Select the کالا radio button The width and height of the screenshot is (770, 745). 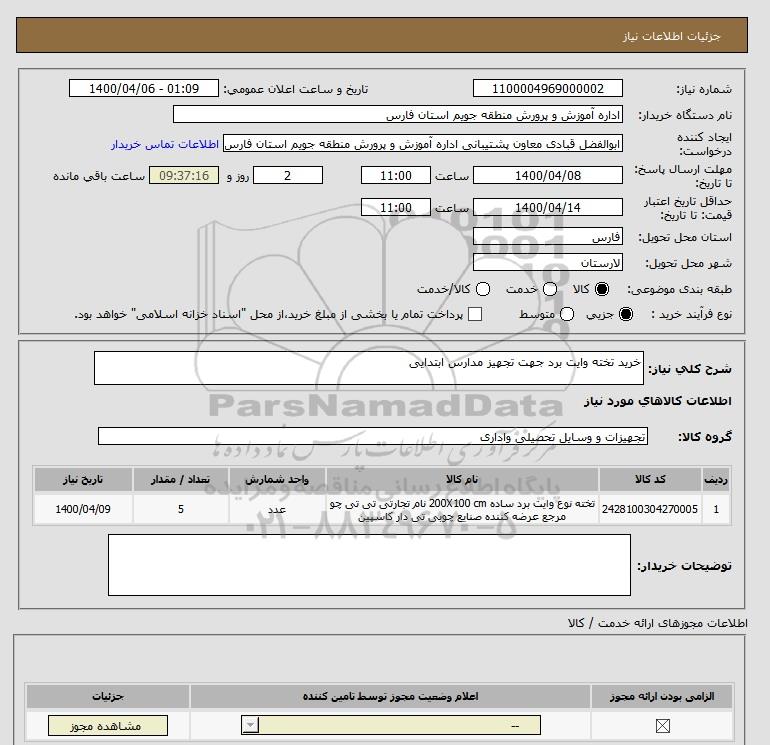coord(602,289)
